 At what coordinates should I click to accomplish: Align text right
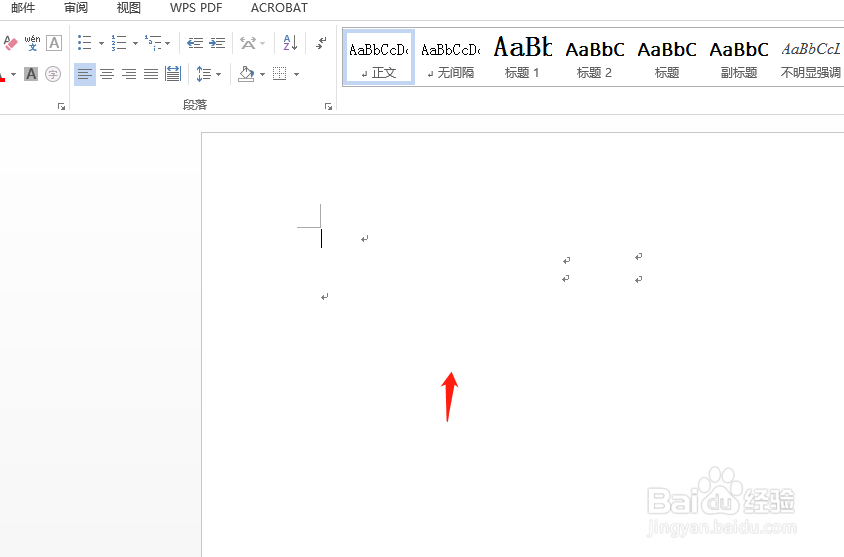129,74
